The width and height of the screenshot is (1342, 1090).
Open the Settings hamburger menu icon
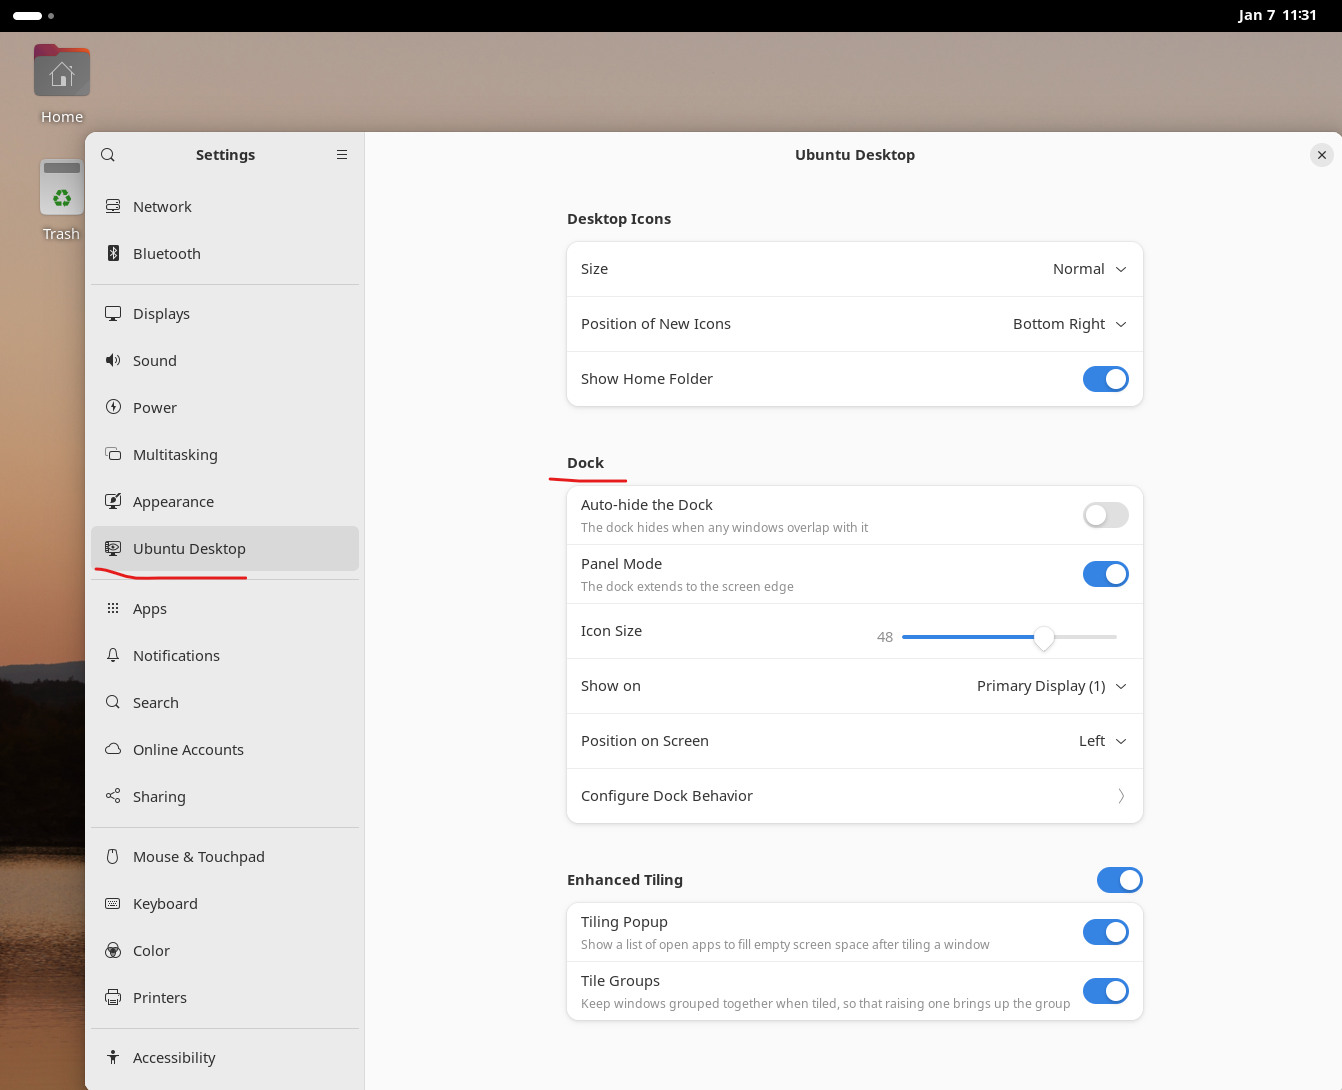342,155
